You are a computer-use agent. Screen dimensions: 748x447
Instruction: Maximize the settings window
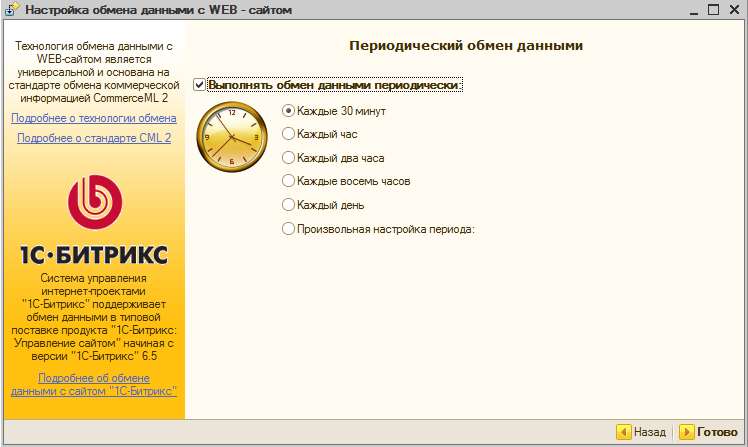713,10
